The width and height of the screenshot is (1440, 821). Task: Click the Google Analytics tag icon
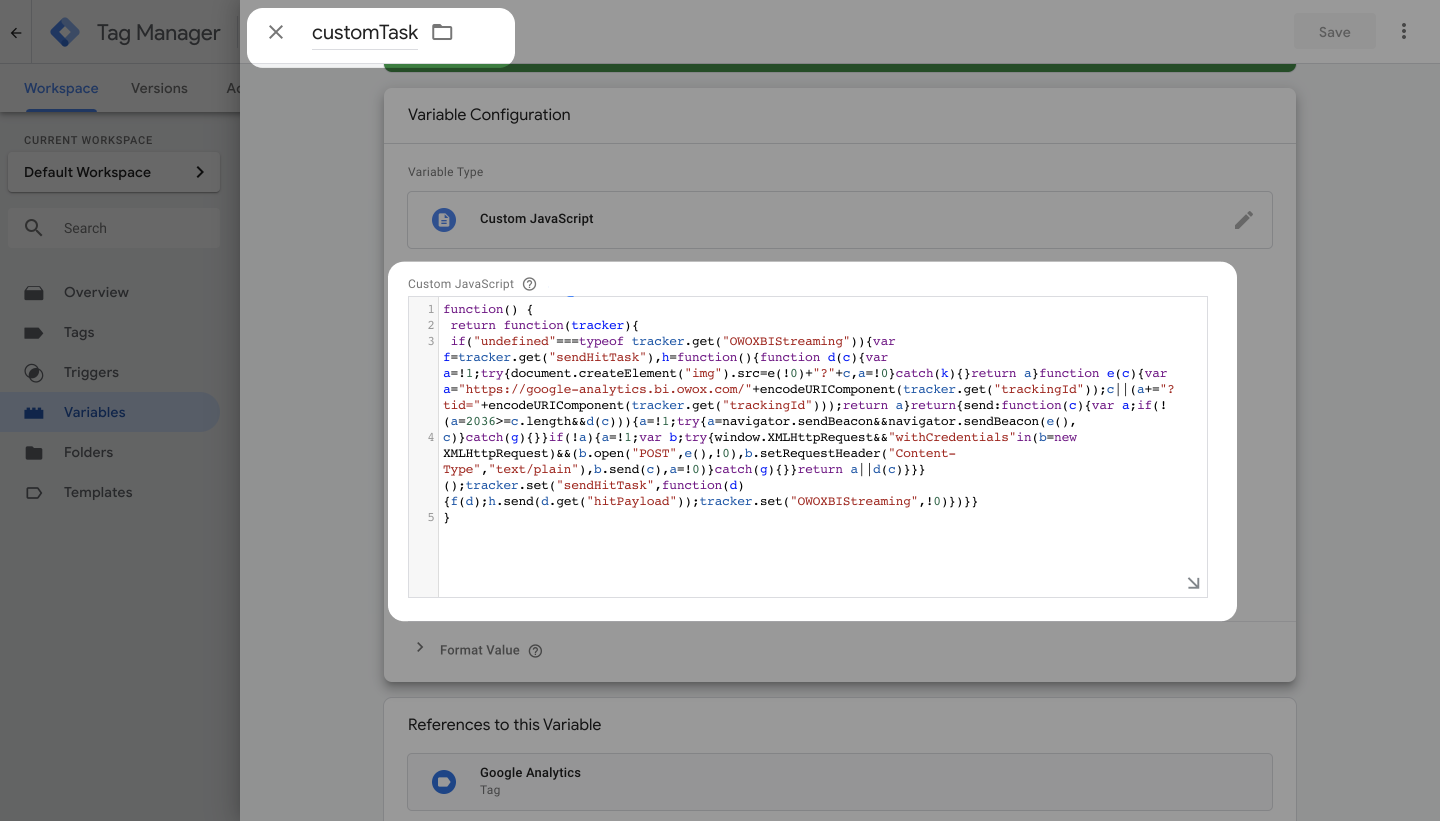point(444,782)
